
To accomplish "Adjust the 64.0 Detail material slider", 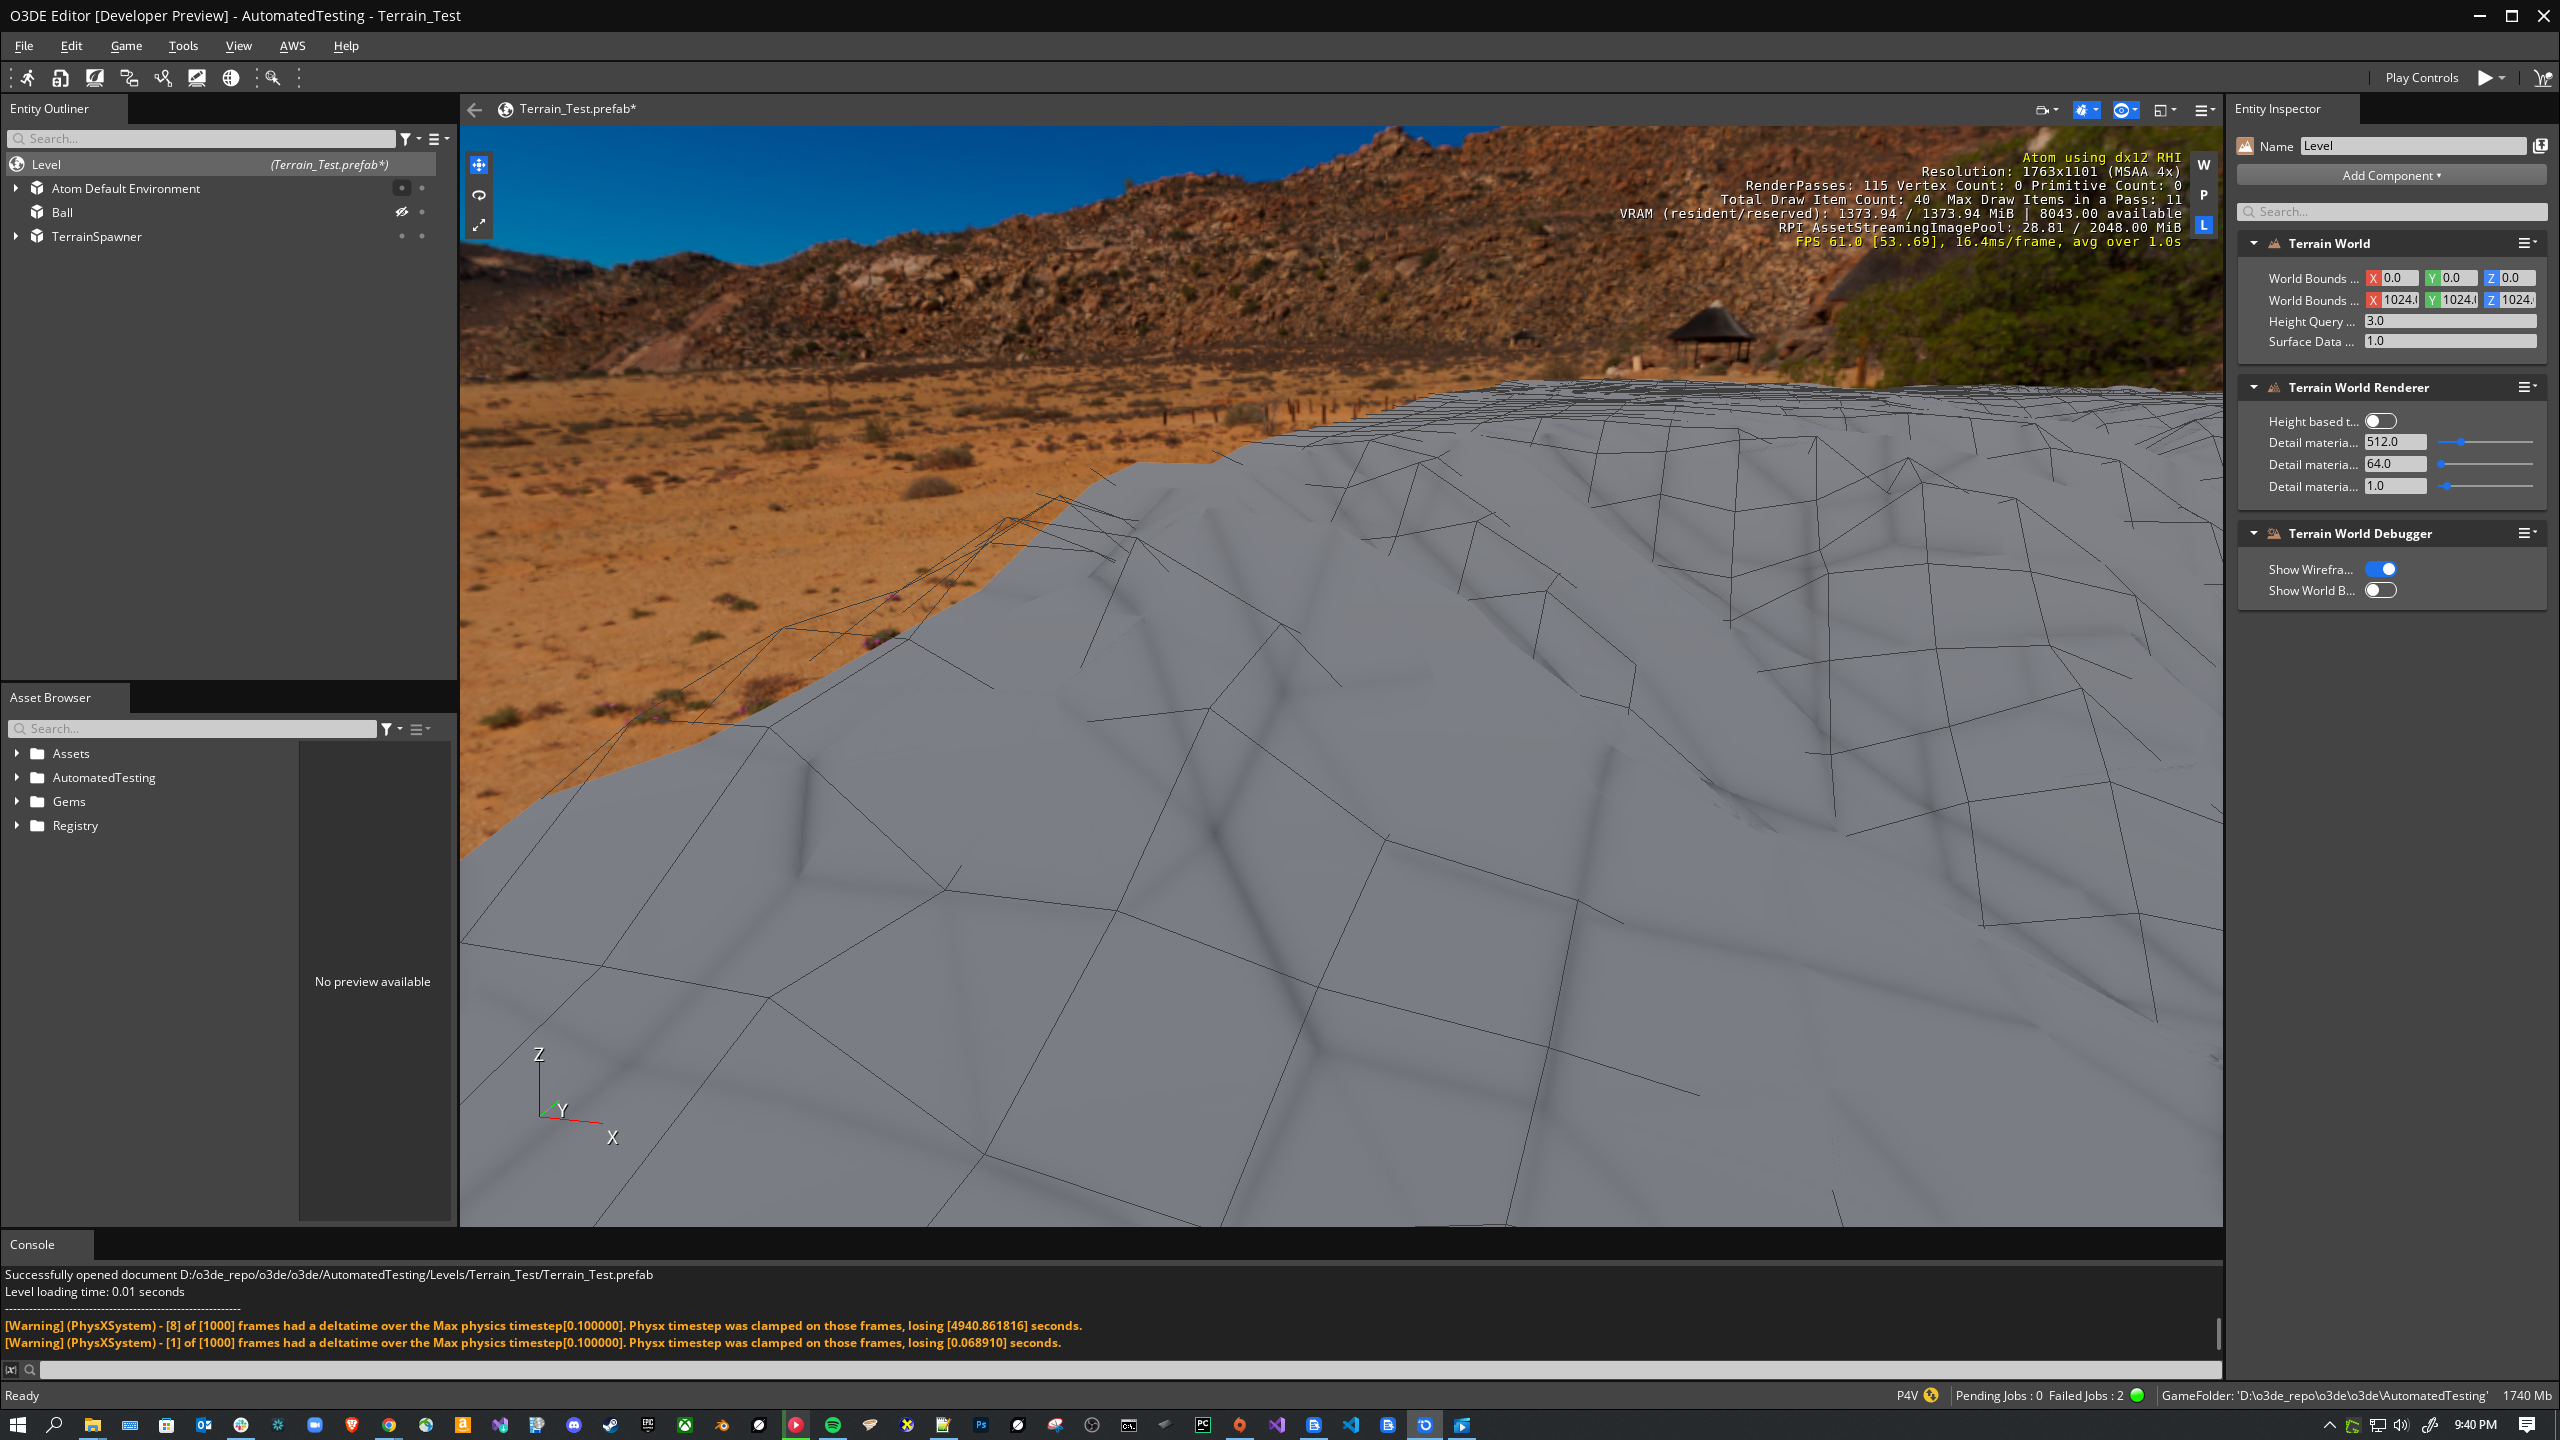I will click(x=2485, y=464).
